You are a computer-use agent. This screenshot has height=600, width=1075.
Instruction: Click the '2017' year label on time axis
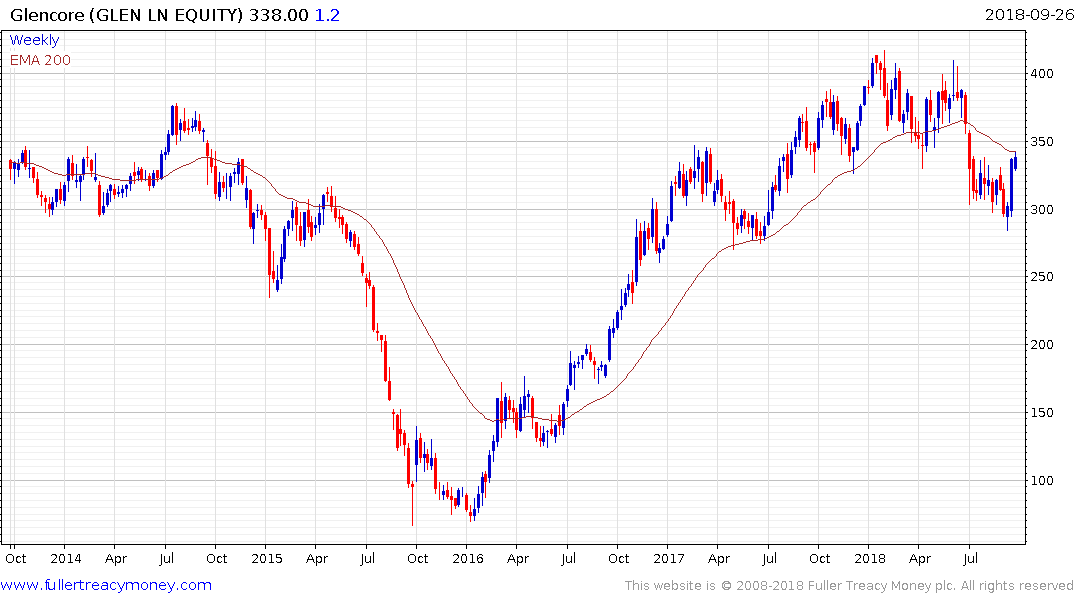(668, 559)
